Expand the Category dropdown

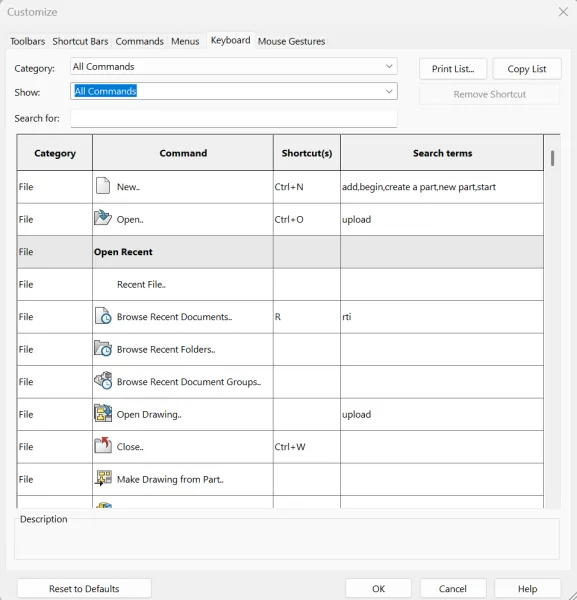[x=234, y=66]
